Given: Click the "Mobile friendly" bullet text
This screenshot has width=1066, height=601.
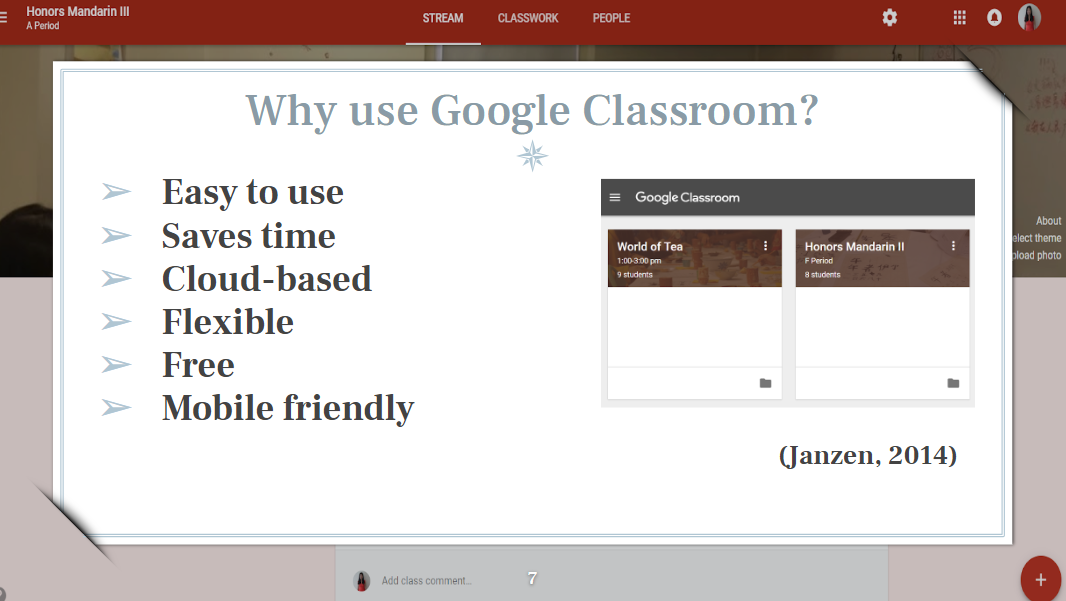Looking at the screenshot, I should [288, 408].
